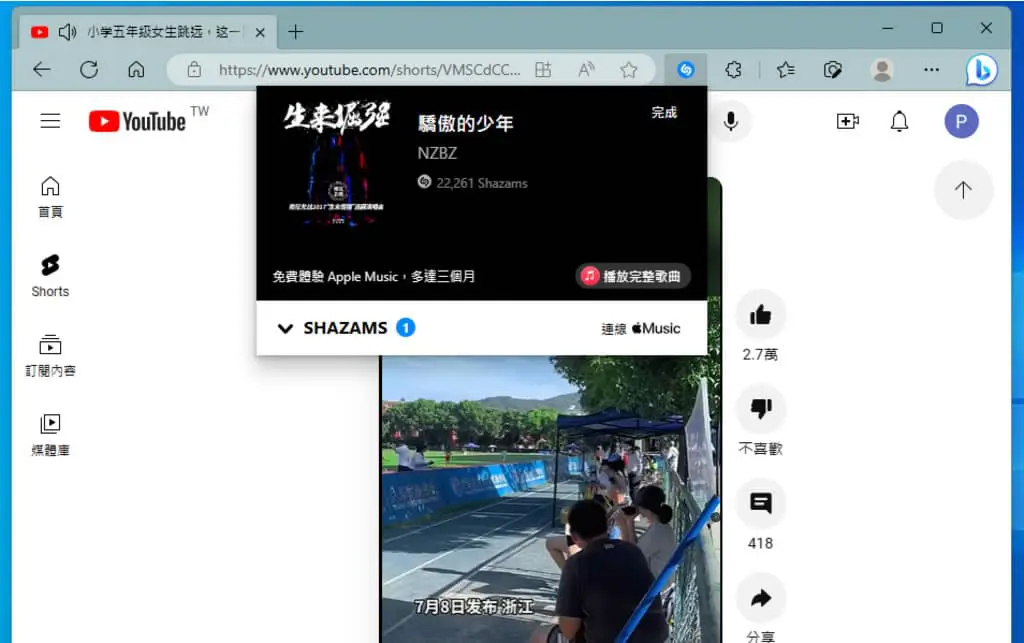The width and height of the screenshot is (1024, 643).
Task: Go to the subscriptions sidebar item
Action: [x=50, y=355]
